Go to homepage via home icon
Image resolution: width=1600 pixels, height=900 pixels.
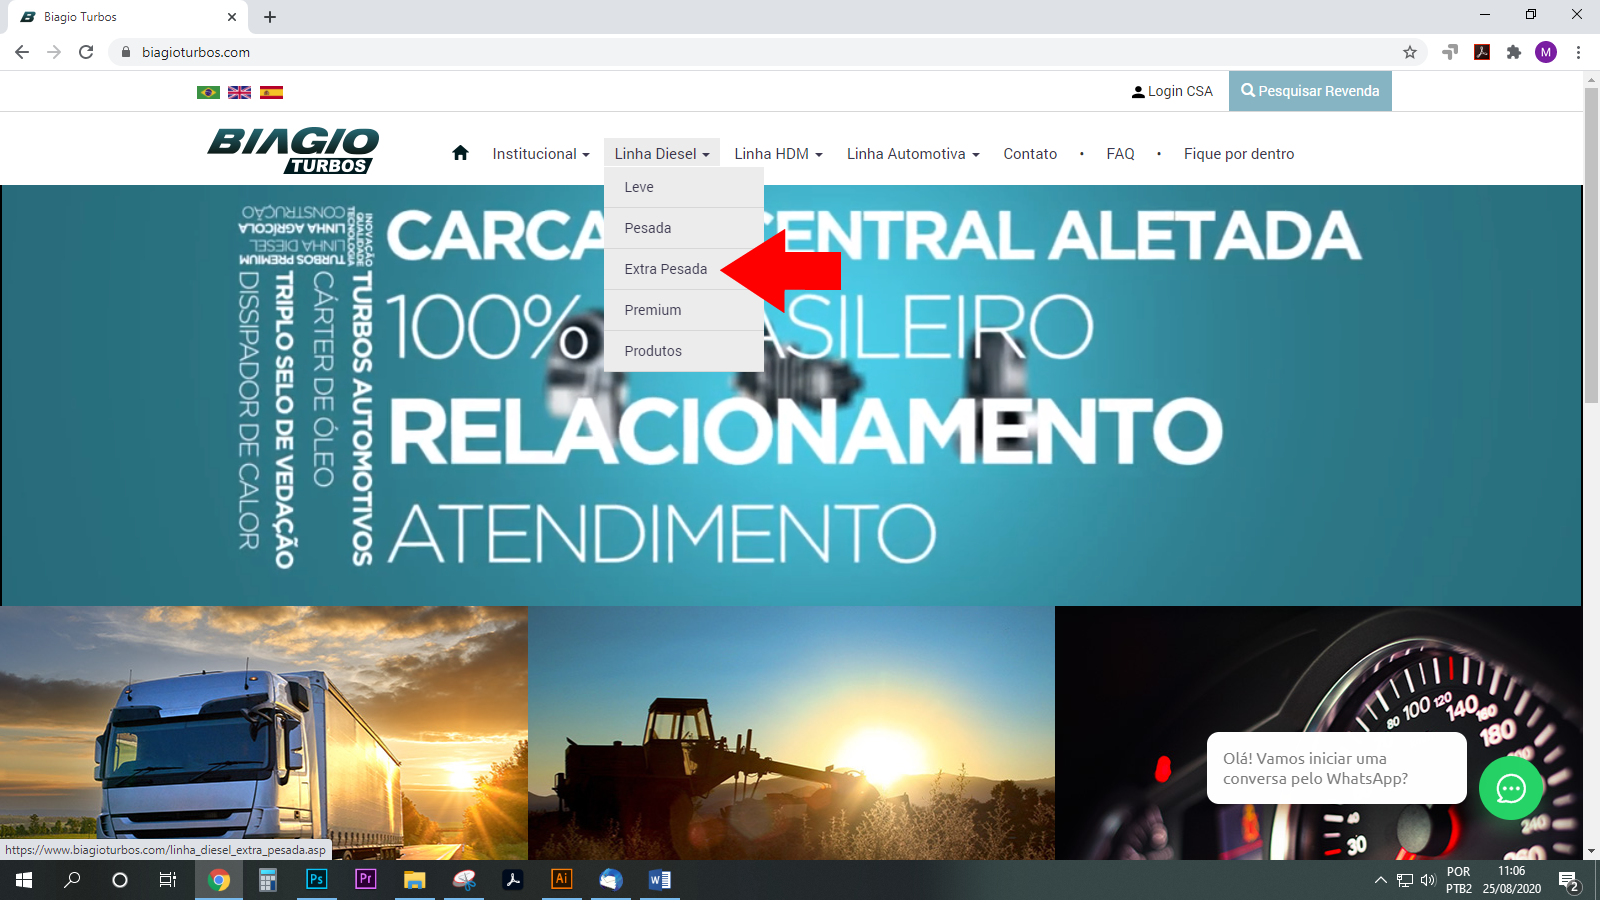460,153
